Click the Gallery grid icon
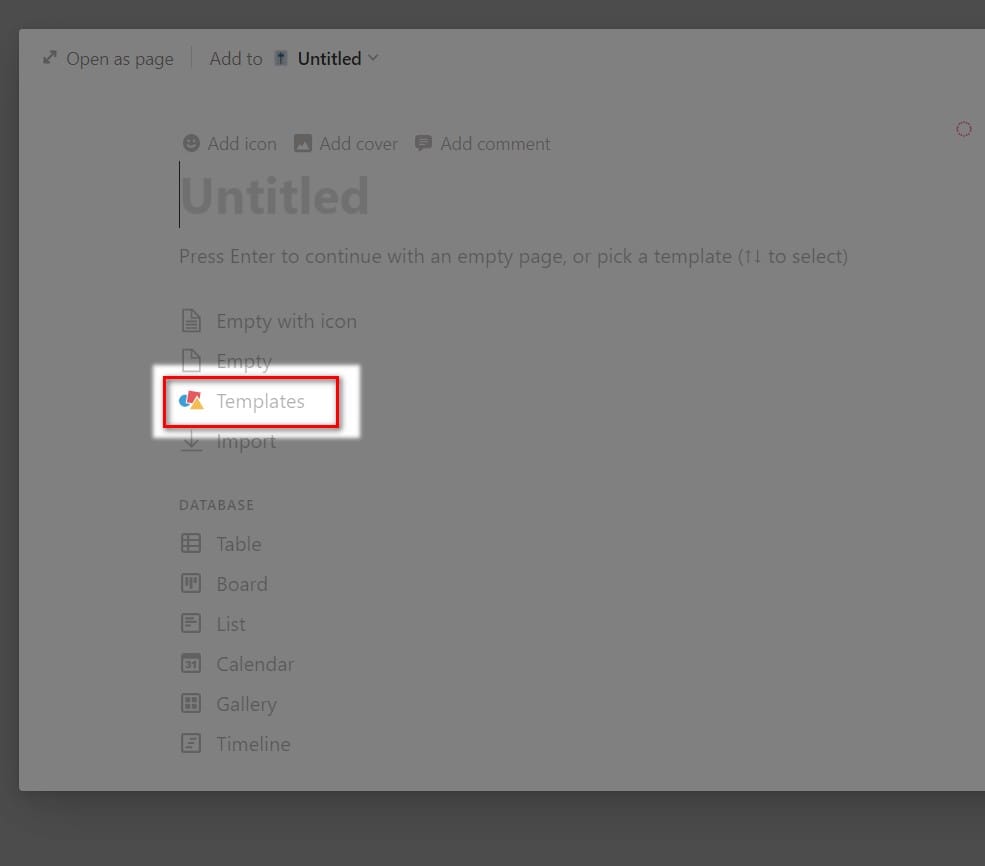The image size is (985, 866). coord(191,703)
